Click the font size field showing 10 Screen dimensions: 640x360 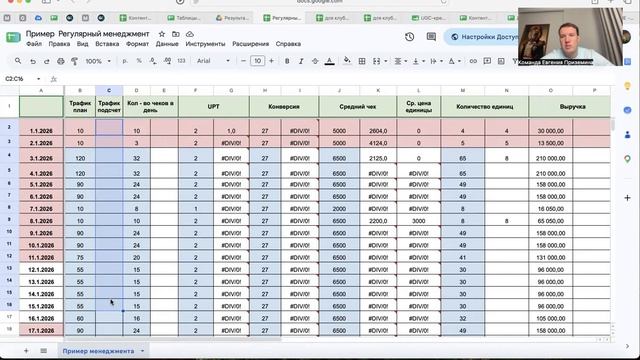pyautogui.click(x=257, y=61)
